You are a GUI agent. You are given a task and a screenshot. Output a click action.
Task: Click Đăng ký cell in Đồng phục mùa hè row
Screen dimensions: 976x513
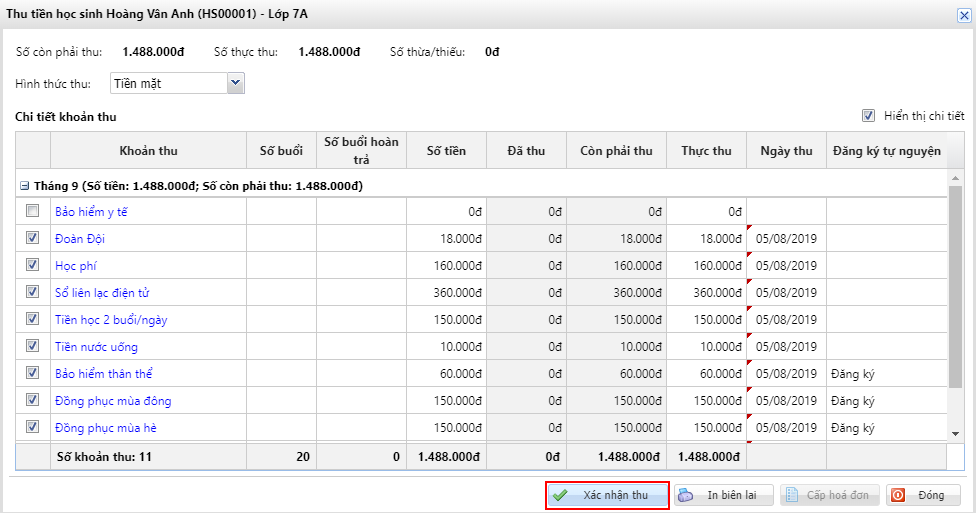[886, 428]
